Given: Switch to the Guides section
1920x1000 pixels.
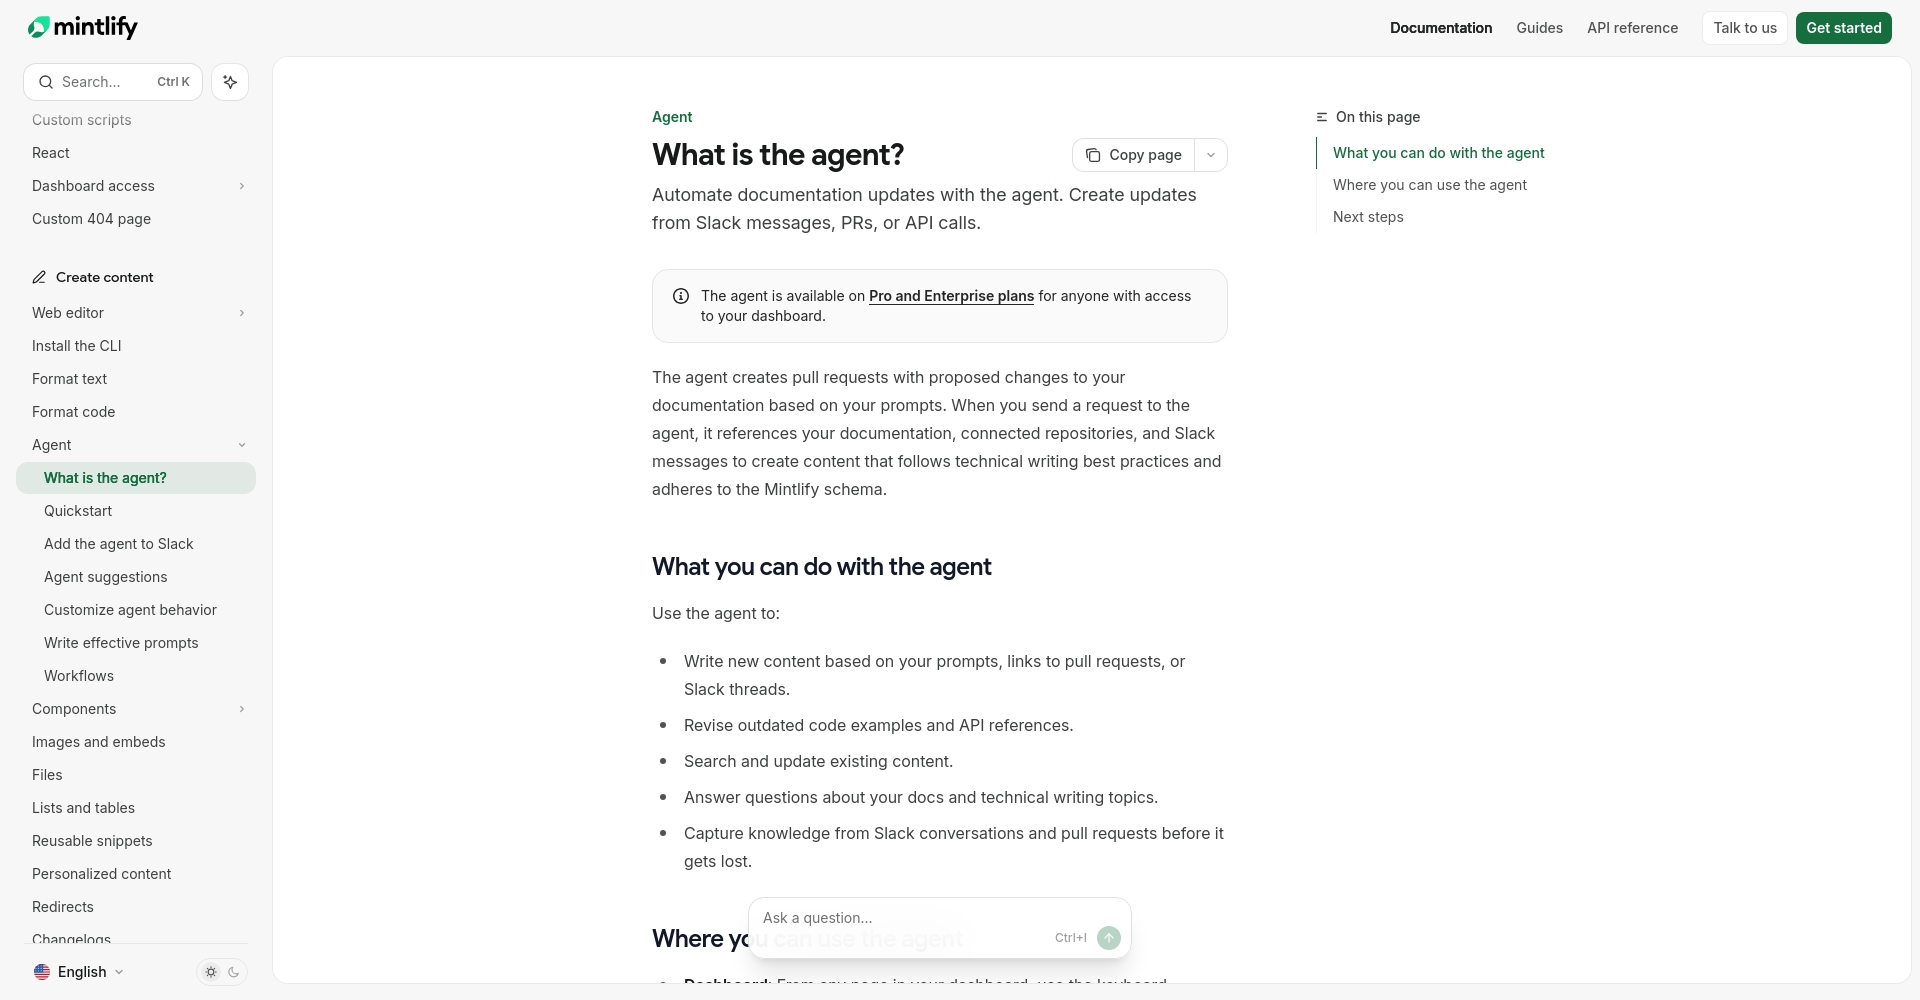Looking at the screenshot, I should pyautogui.click(x=1539, y=27).
